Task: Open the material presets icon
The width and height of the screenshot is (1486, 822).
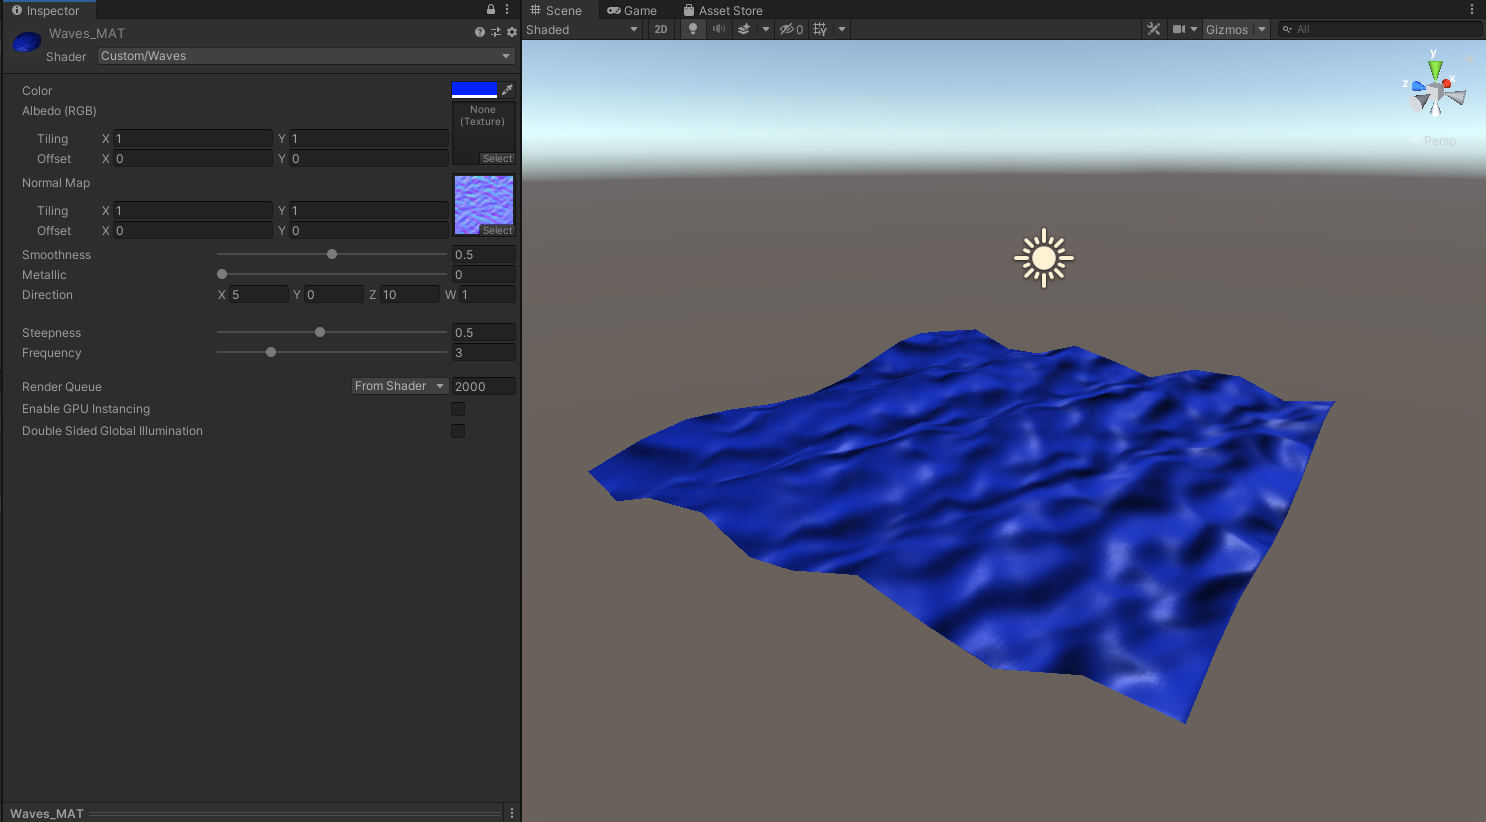Action: [496, 32]
